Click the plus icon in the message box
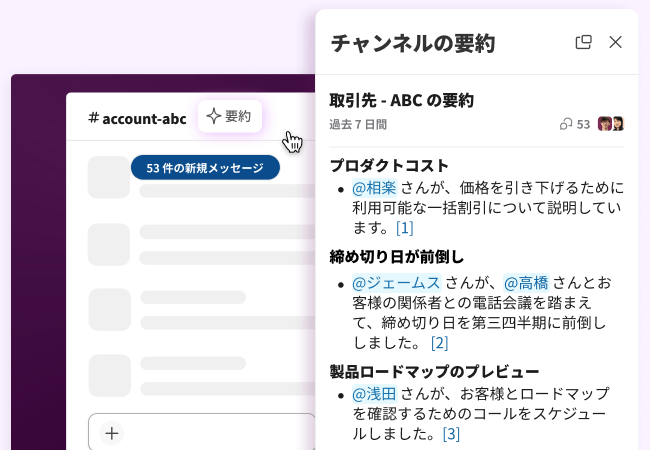Screen dimensions: 650x450 112,433
